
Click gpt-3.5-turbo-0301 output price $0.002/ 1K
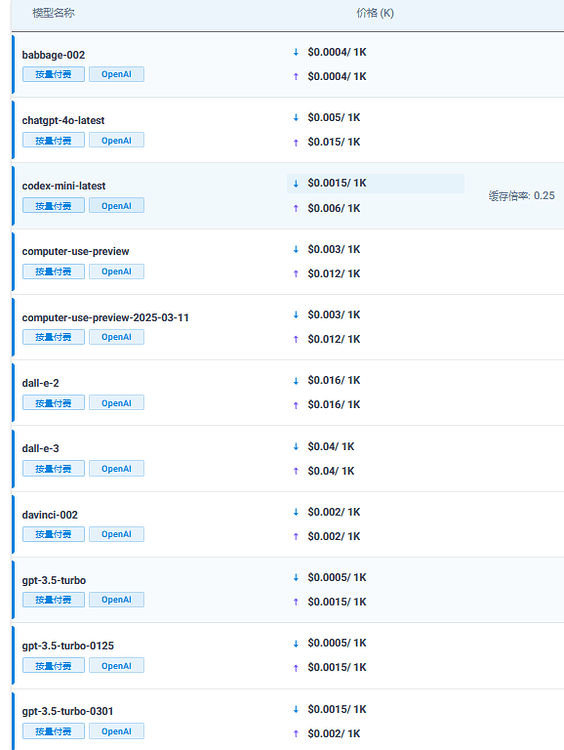(x=334, y=734)
